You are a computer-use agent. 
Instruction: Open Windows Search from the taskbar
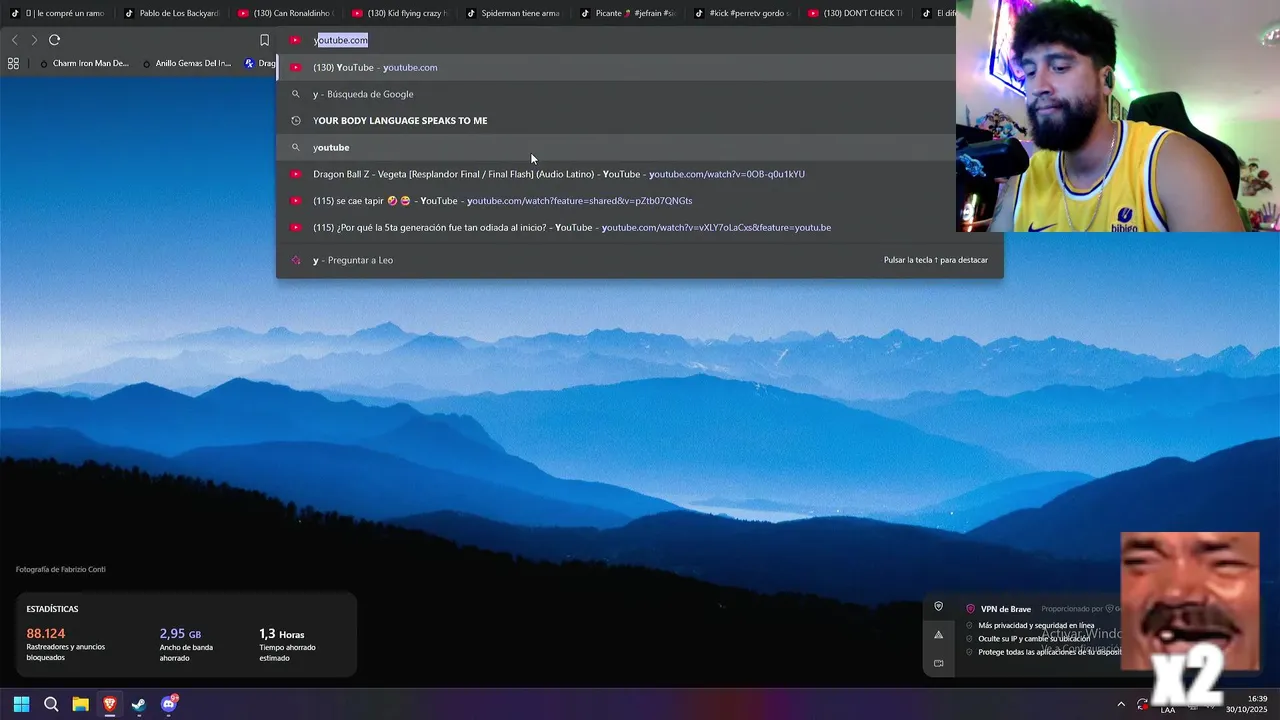click(51, 704)
